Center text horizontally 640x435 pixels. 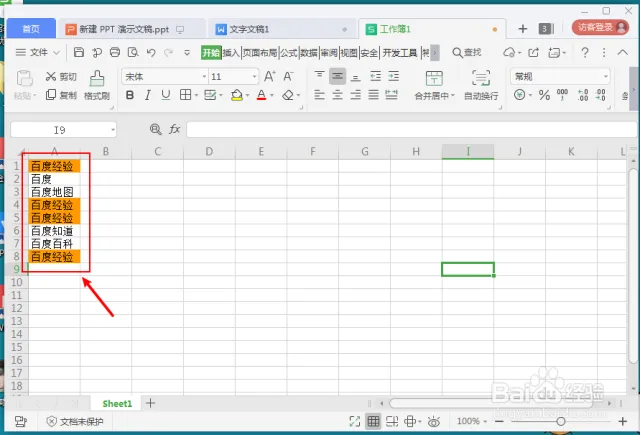pyautogui.click(x=337, y=95)
